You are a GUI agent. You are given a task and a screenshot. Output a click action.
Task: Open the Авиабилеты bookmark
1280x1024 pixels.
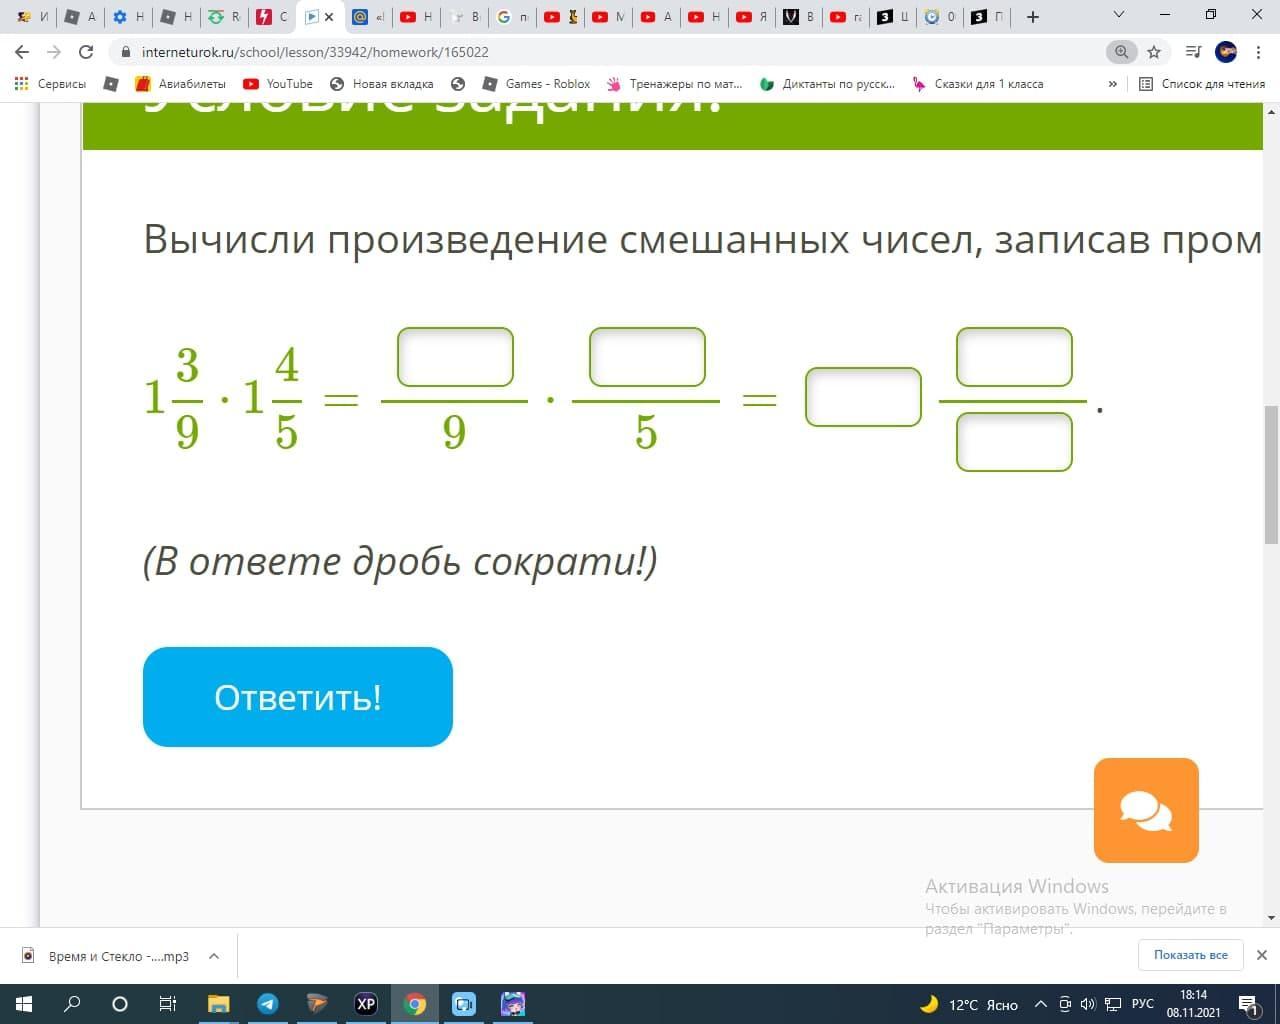coord(181,84)
